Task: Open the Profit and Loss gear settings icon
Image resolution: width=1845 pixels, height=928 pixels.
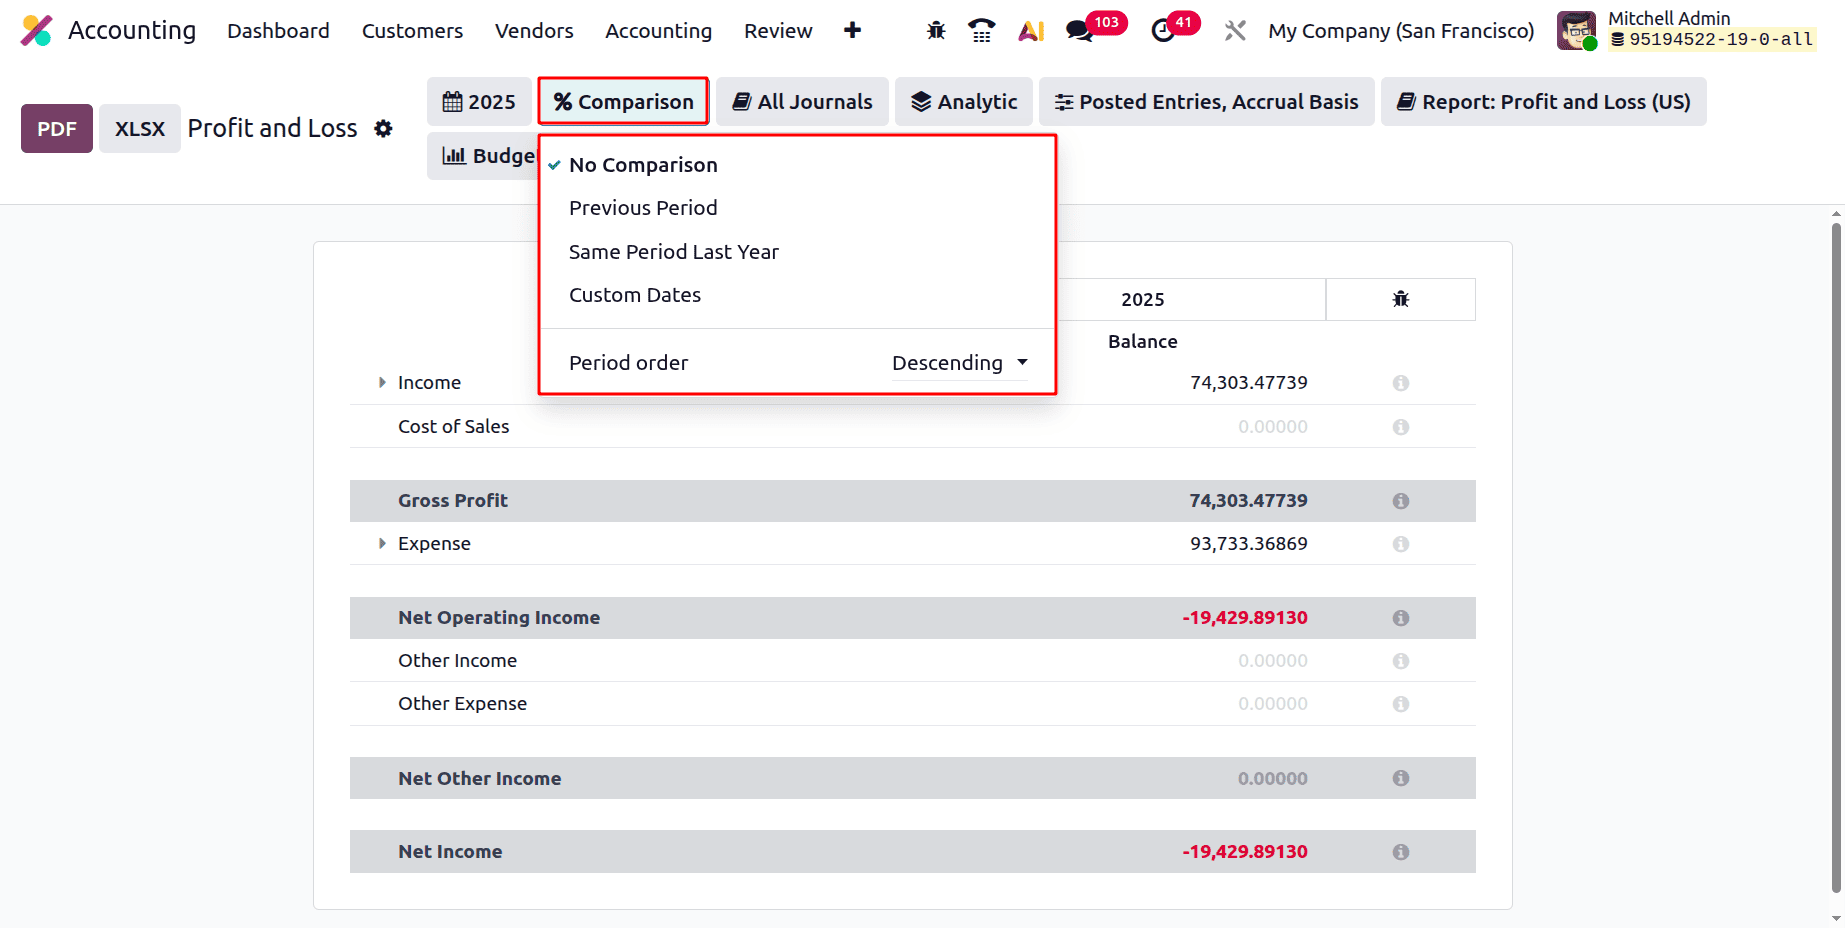Action: (384, 128)
